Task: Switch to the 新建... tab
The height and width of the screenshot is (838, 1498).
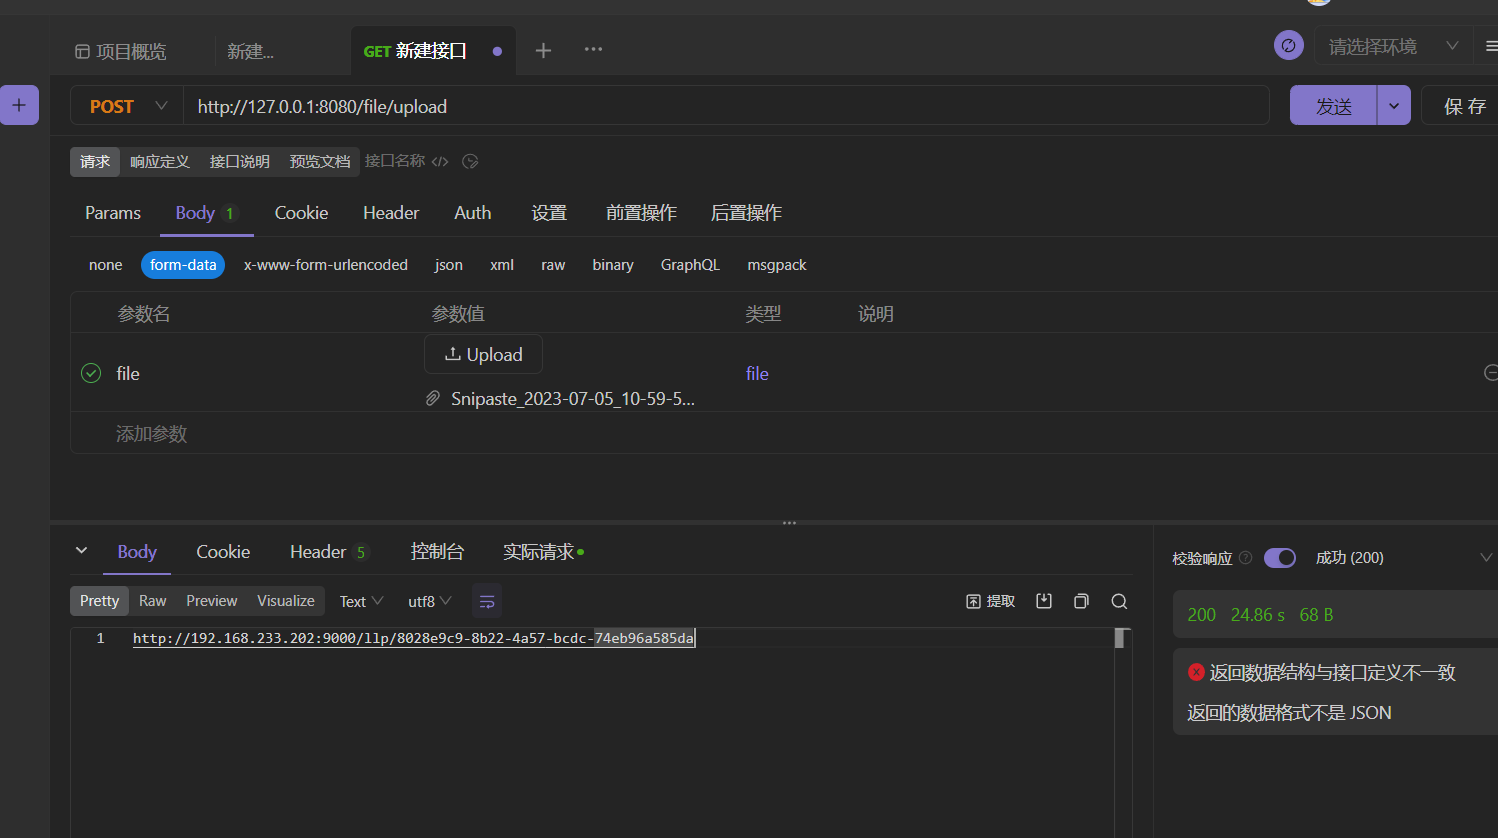Action: [251, 51]
